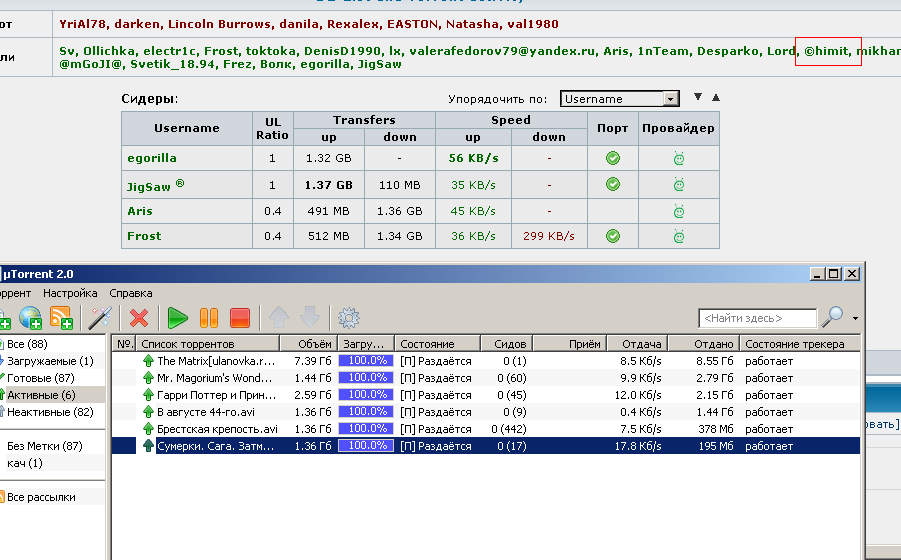Sort seeders descending with down triangle
This screenshot has width=901, height=560.
(698, 98)
